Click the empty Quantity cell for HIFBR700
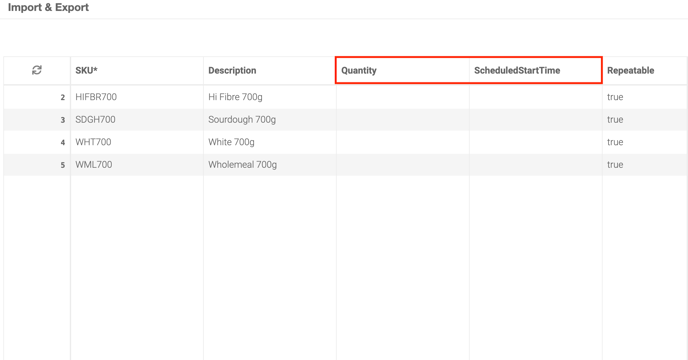The height and width of the screenshot is (360, 688). 403,97
